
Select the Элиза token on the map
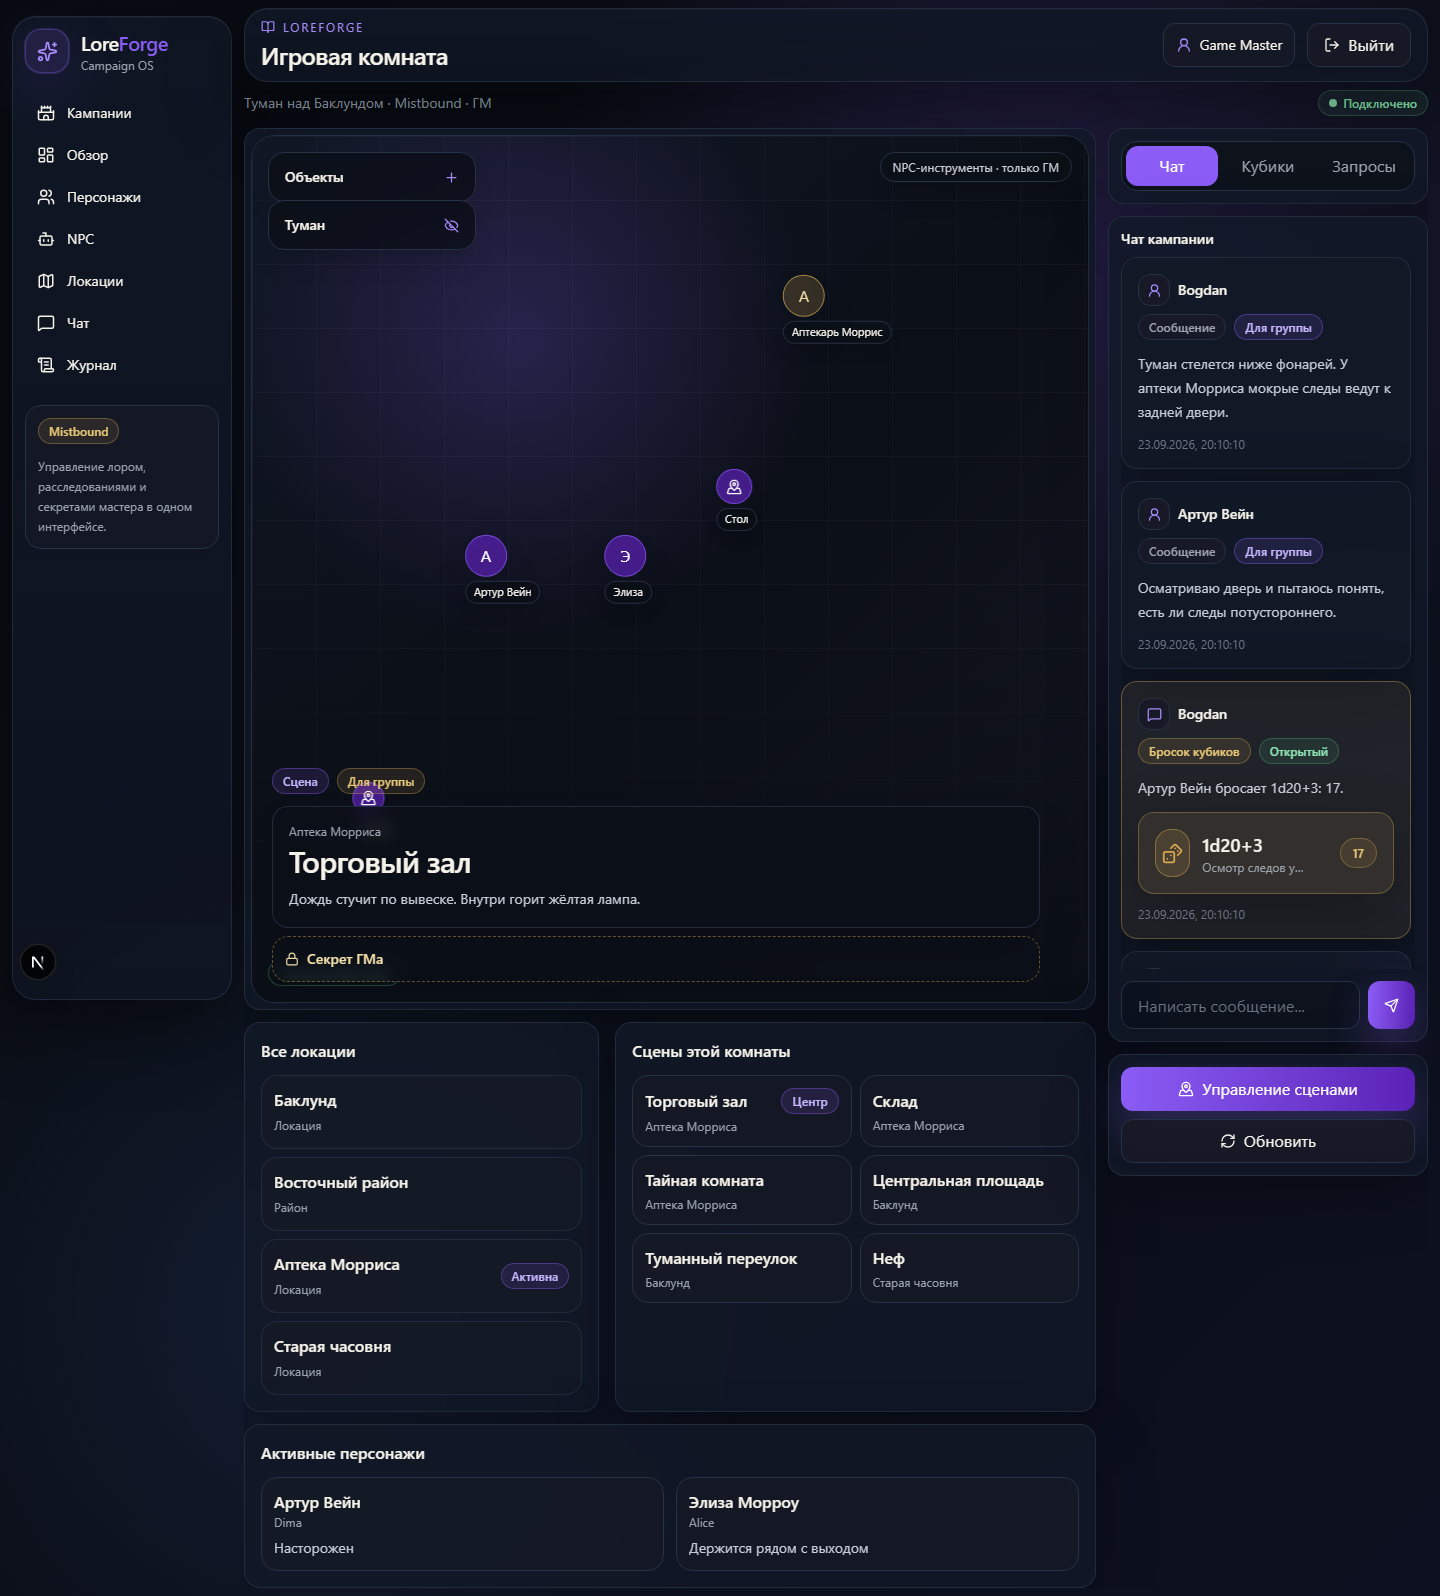625,557
